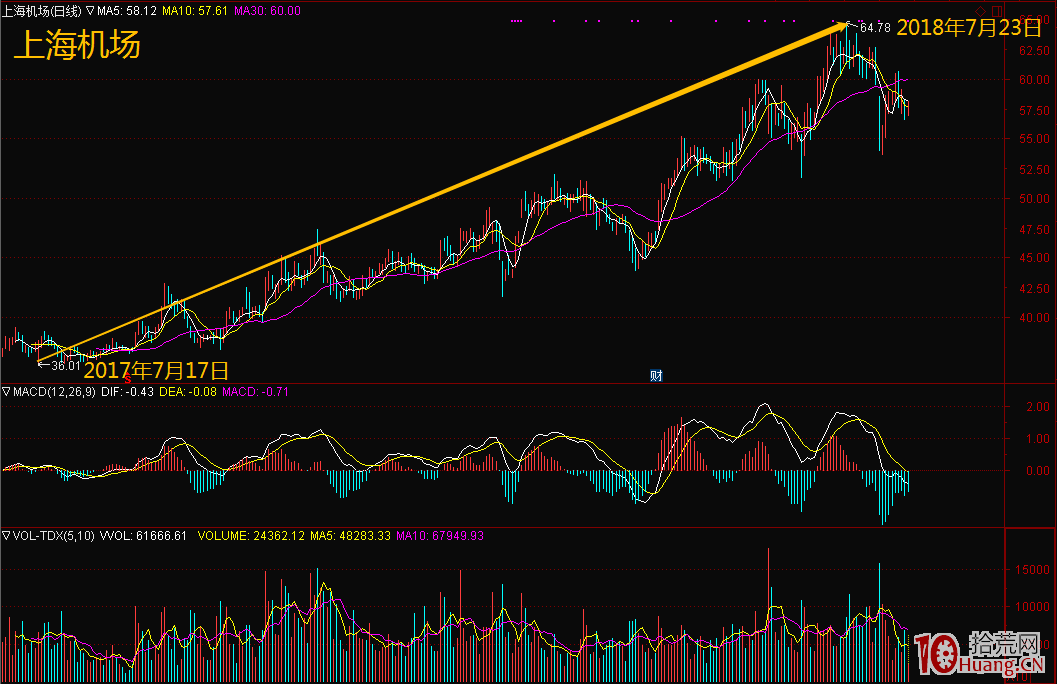The image size is (1057, 684).
Task: Click the 64.78 high price label
Action: [x=875, y=28]
